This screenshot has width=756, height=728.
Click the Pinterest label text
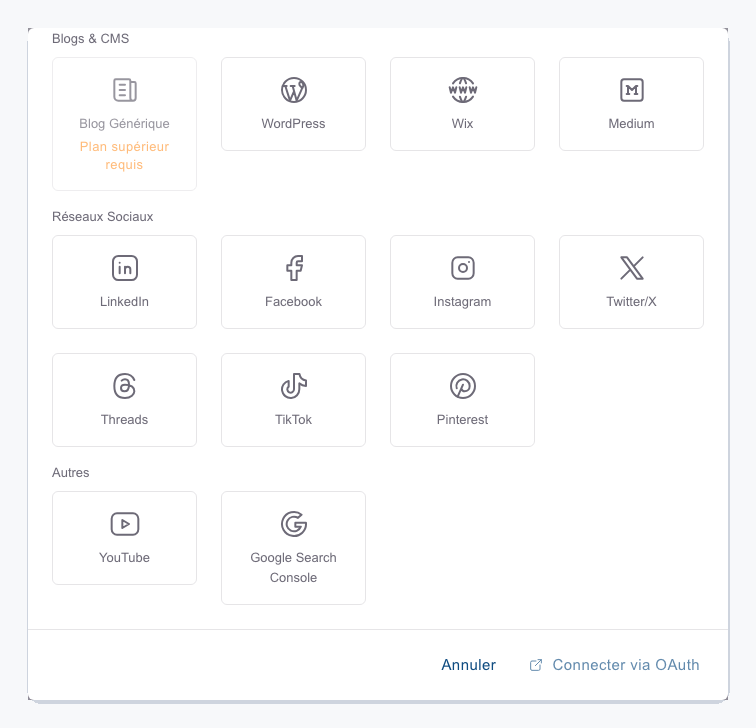[x=462, y=420]
